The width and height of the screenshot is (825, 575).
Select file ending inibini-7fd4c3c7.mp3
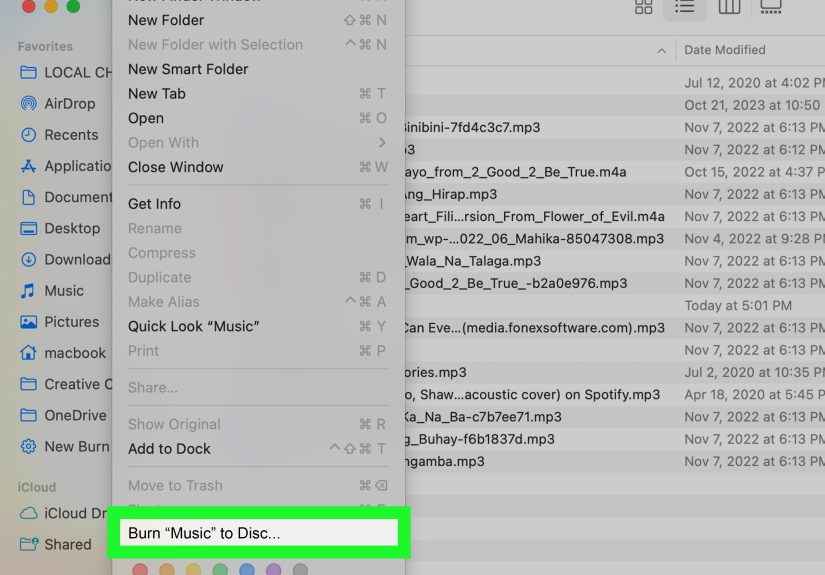615,127
